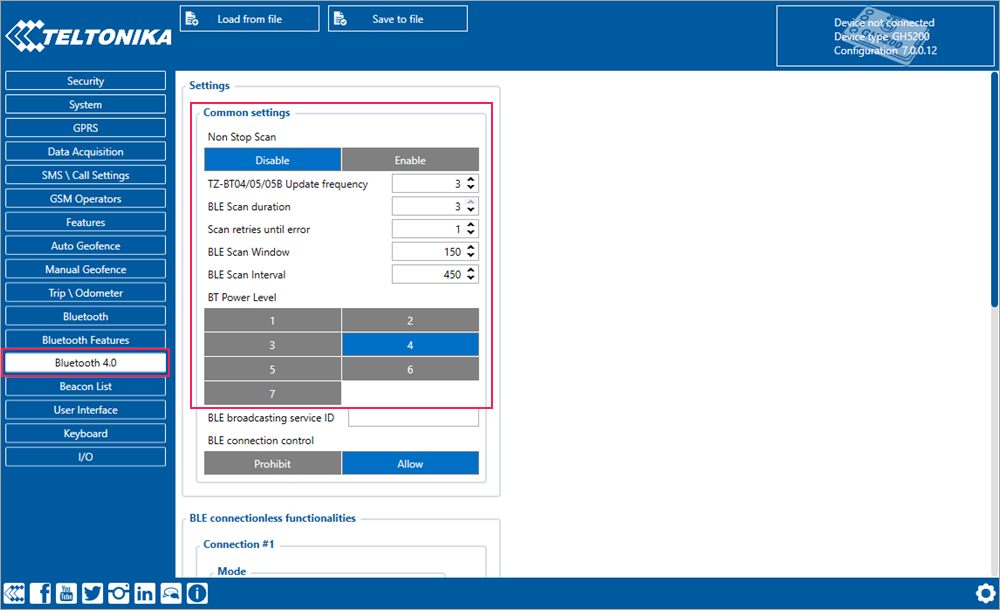Open the Facebook page icon
This screenshot has height=610, width=1000.
[41, 593]
